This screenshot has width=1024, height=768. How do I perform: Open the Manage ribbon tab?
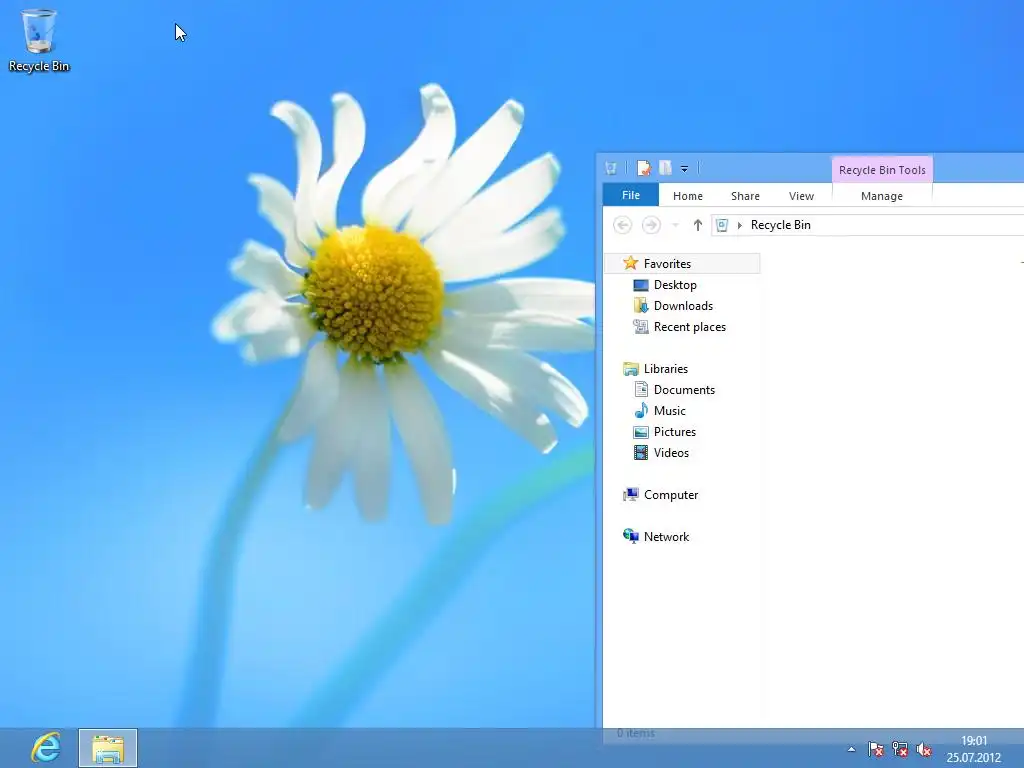882,196
